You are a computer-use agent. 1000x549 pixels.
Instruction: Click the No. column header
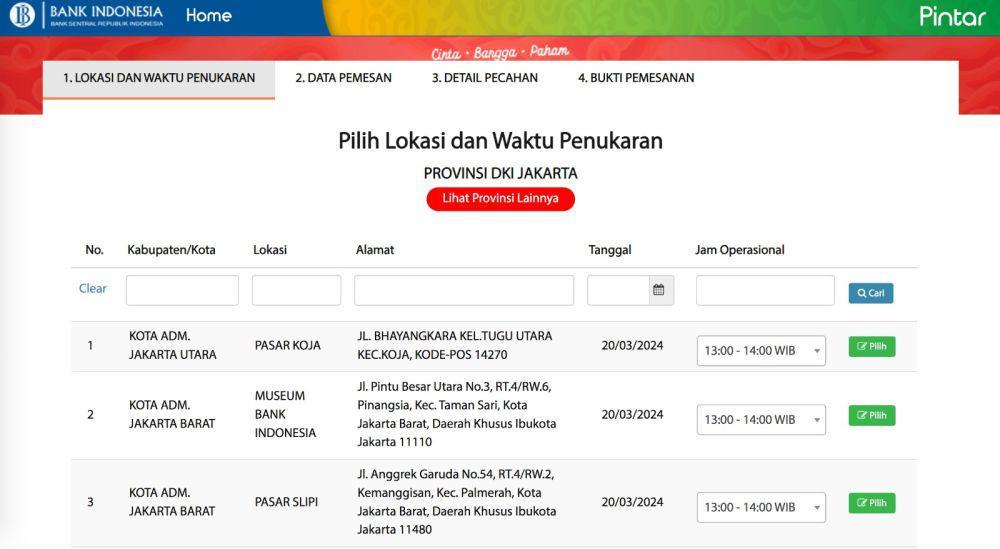pyautogui.click(x=94, y=250)
